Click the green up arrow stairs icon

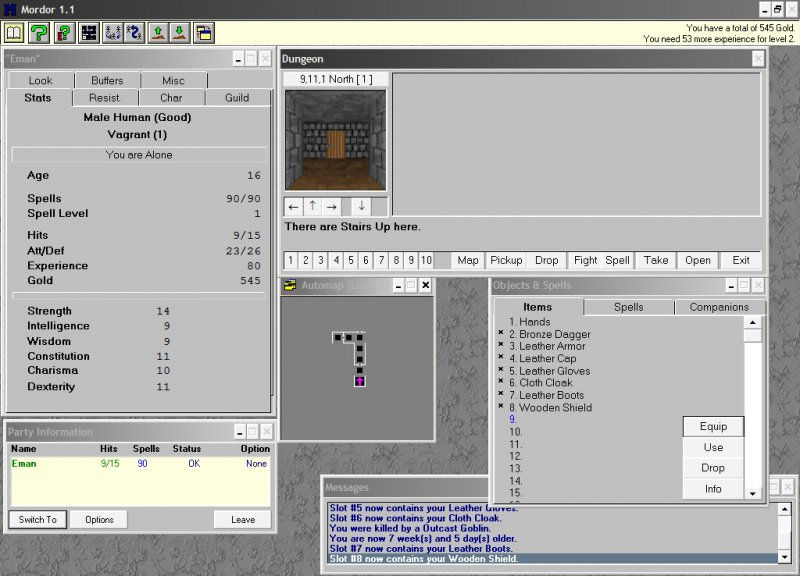[158, 33]
